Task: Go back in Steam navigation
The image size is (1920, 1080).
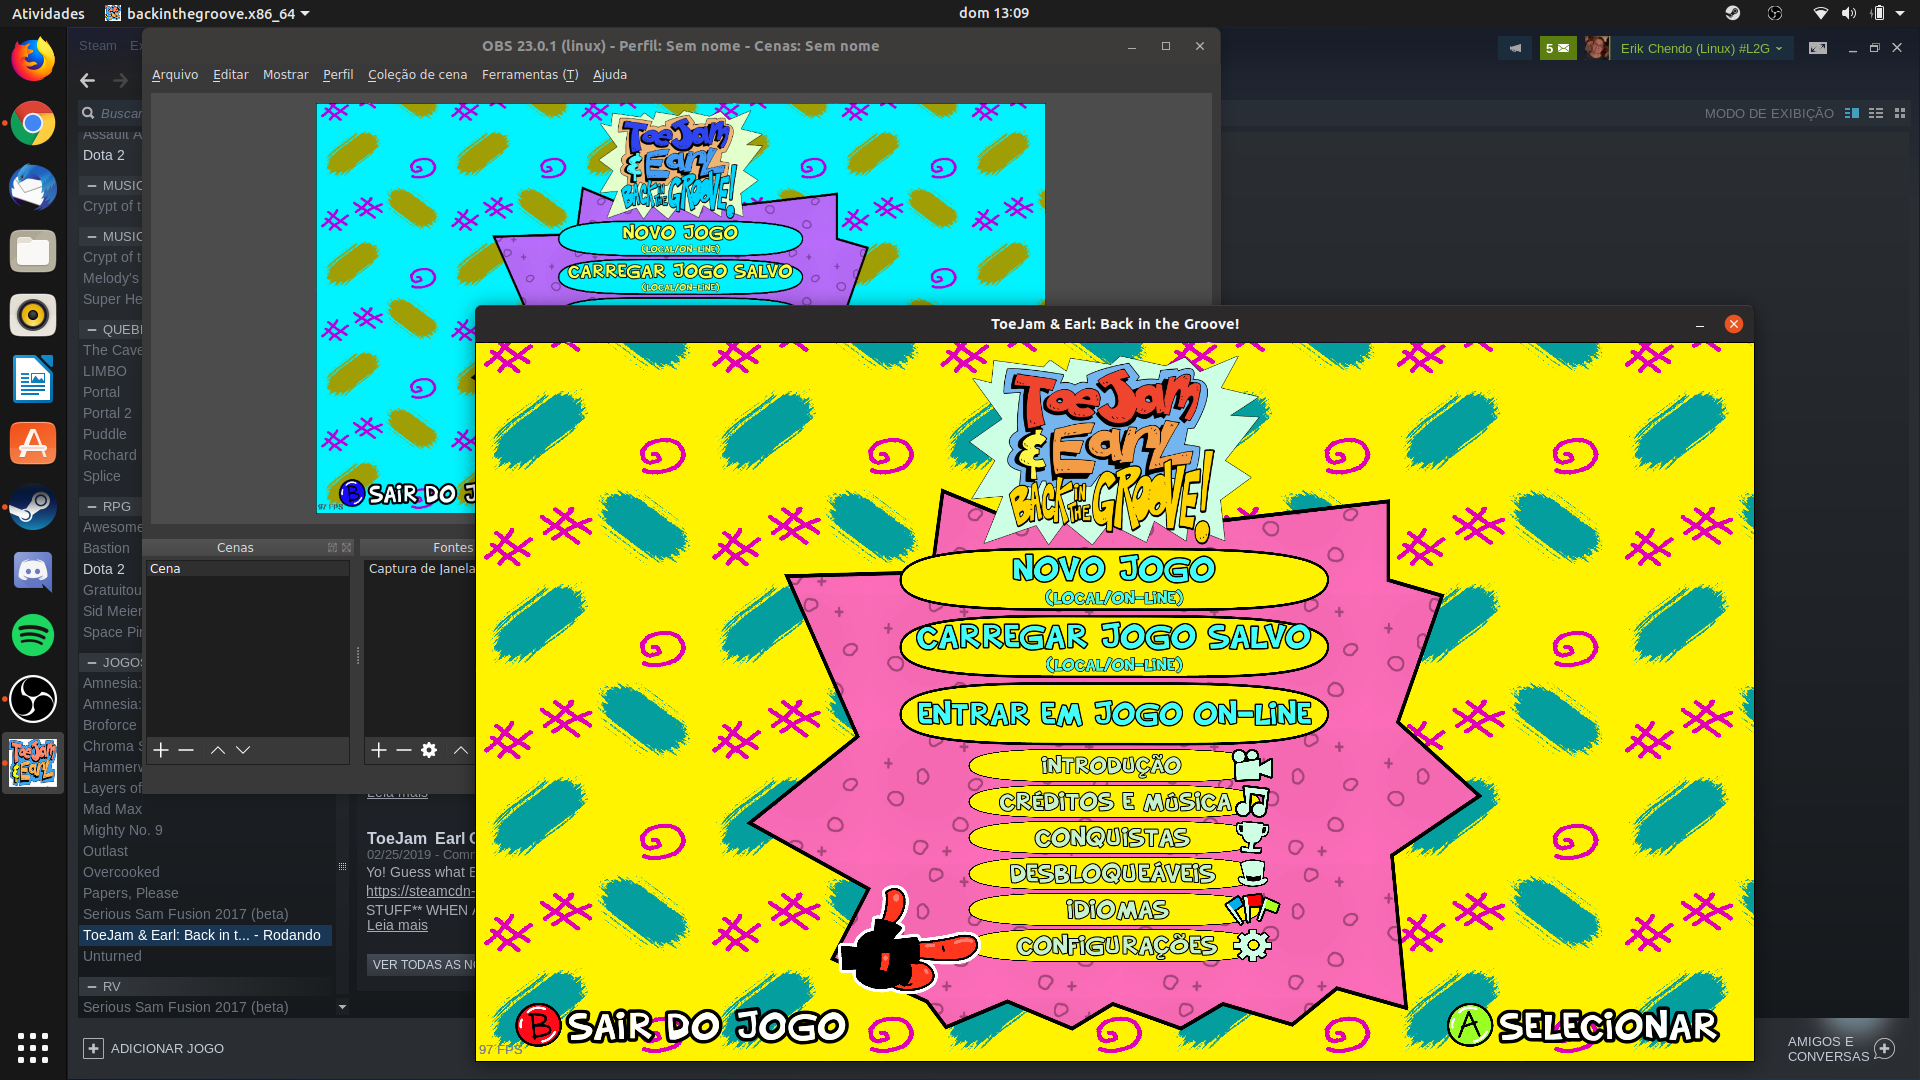Action: 87,80
